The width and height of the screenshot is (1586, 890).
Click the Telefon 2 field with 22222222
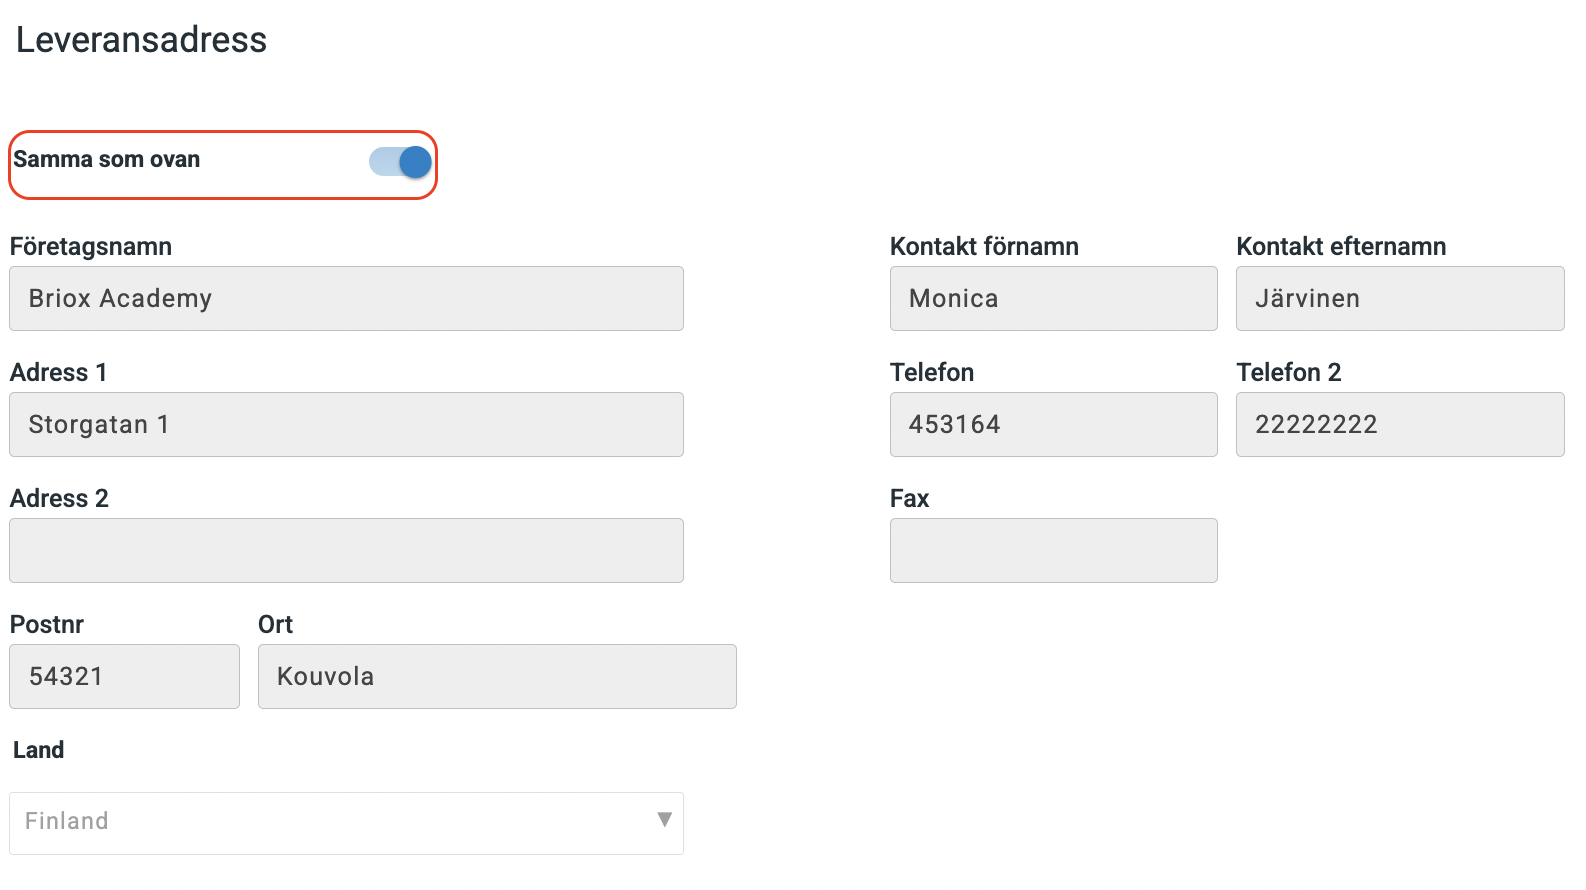click(1400, 424)
